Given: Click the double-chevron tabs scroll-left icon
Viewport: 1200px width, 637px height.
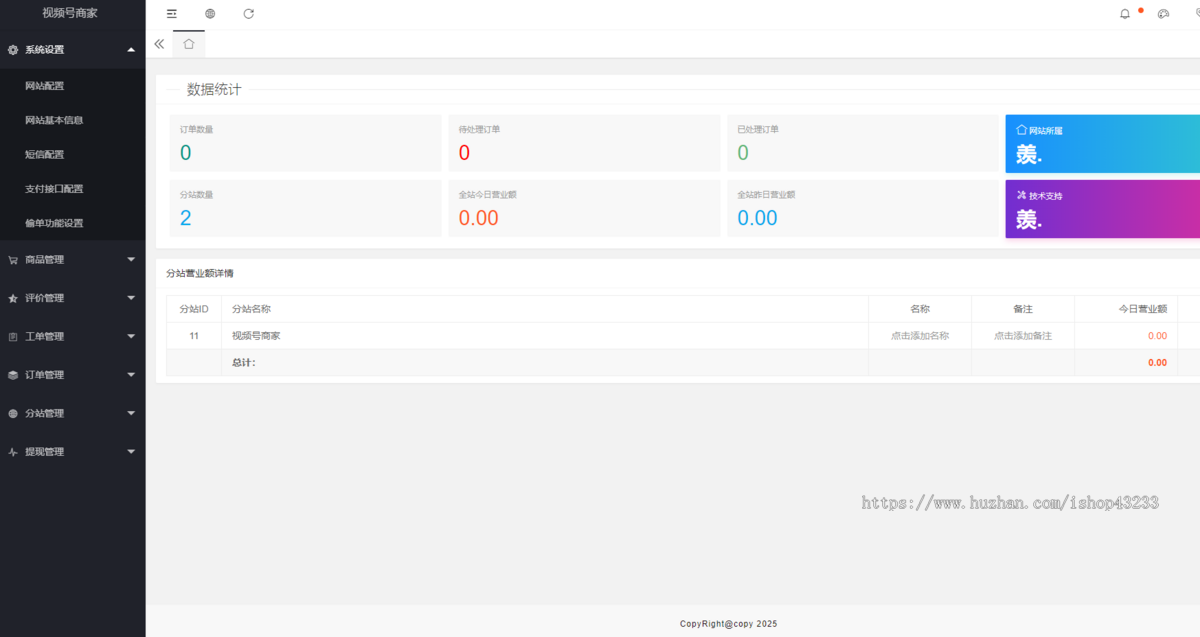Looking at the screenshot, I should tap(159, 44).
